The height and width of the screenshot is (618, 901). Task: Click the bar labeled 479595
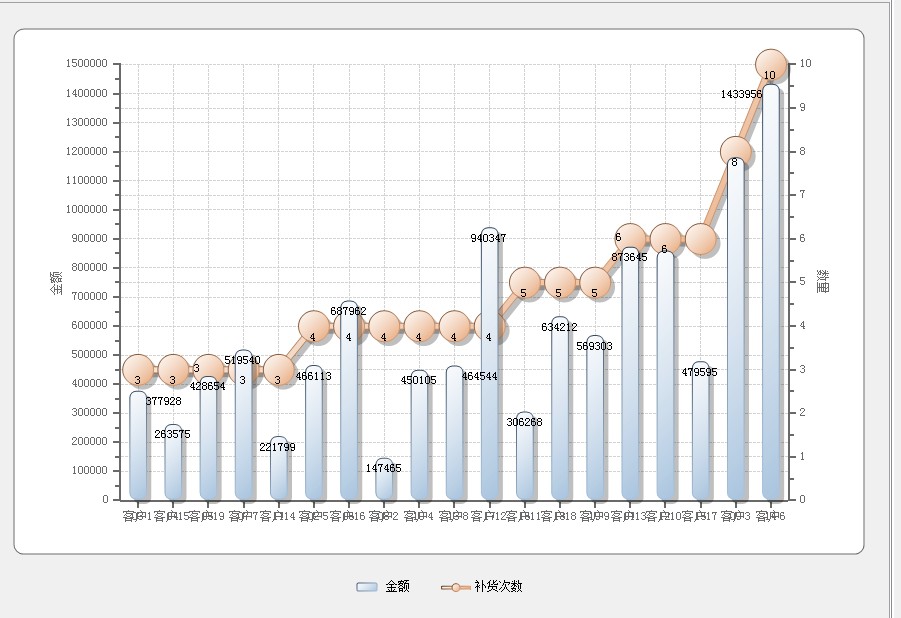coord(700,440)
